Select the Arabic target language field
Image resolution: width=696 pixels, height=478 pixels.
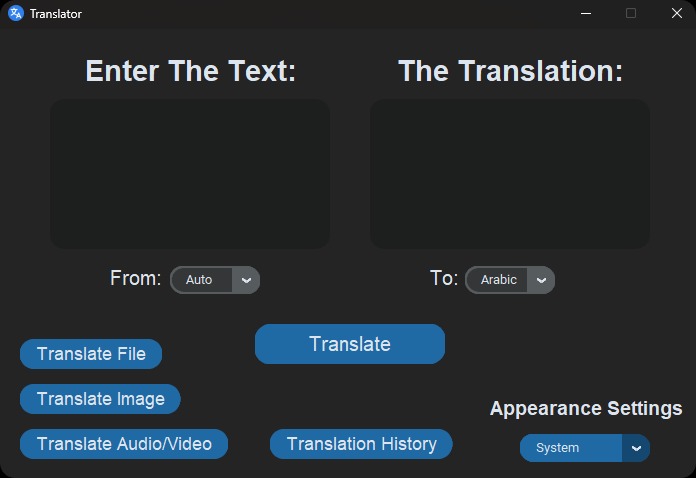[x=496, y=280]
